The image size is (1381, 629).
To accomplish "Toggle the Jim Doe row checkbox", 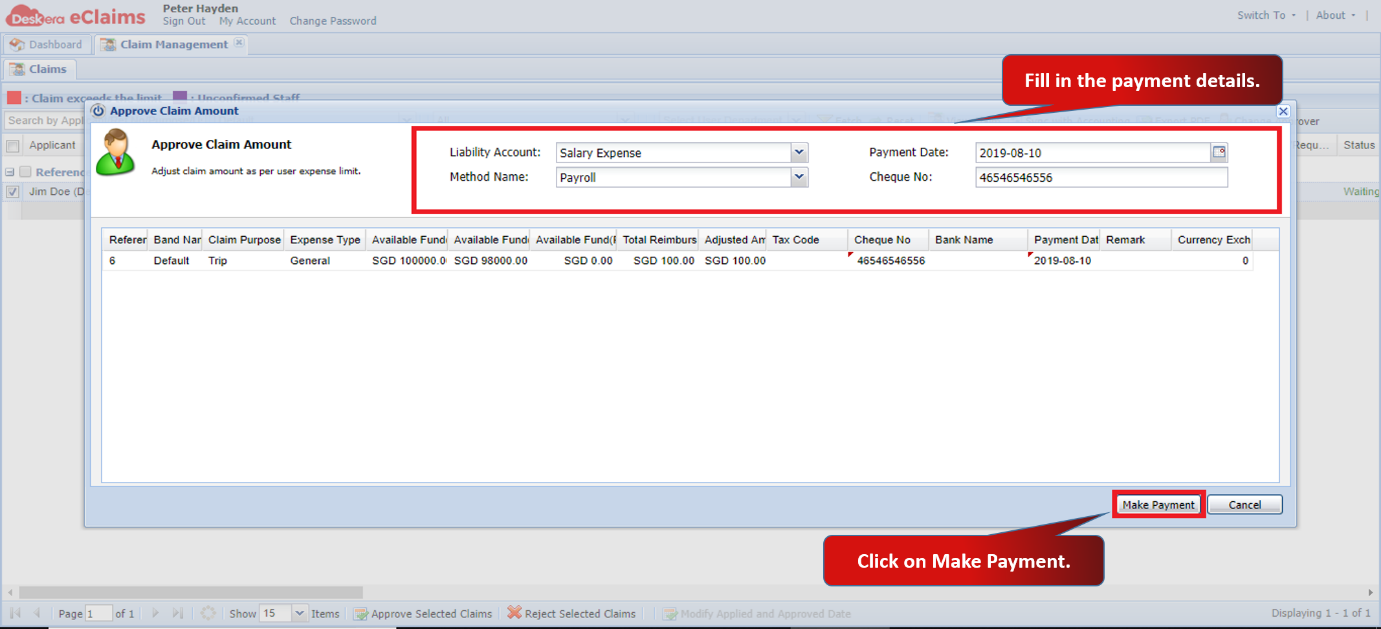I will (12, 192).
